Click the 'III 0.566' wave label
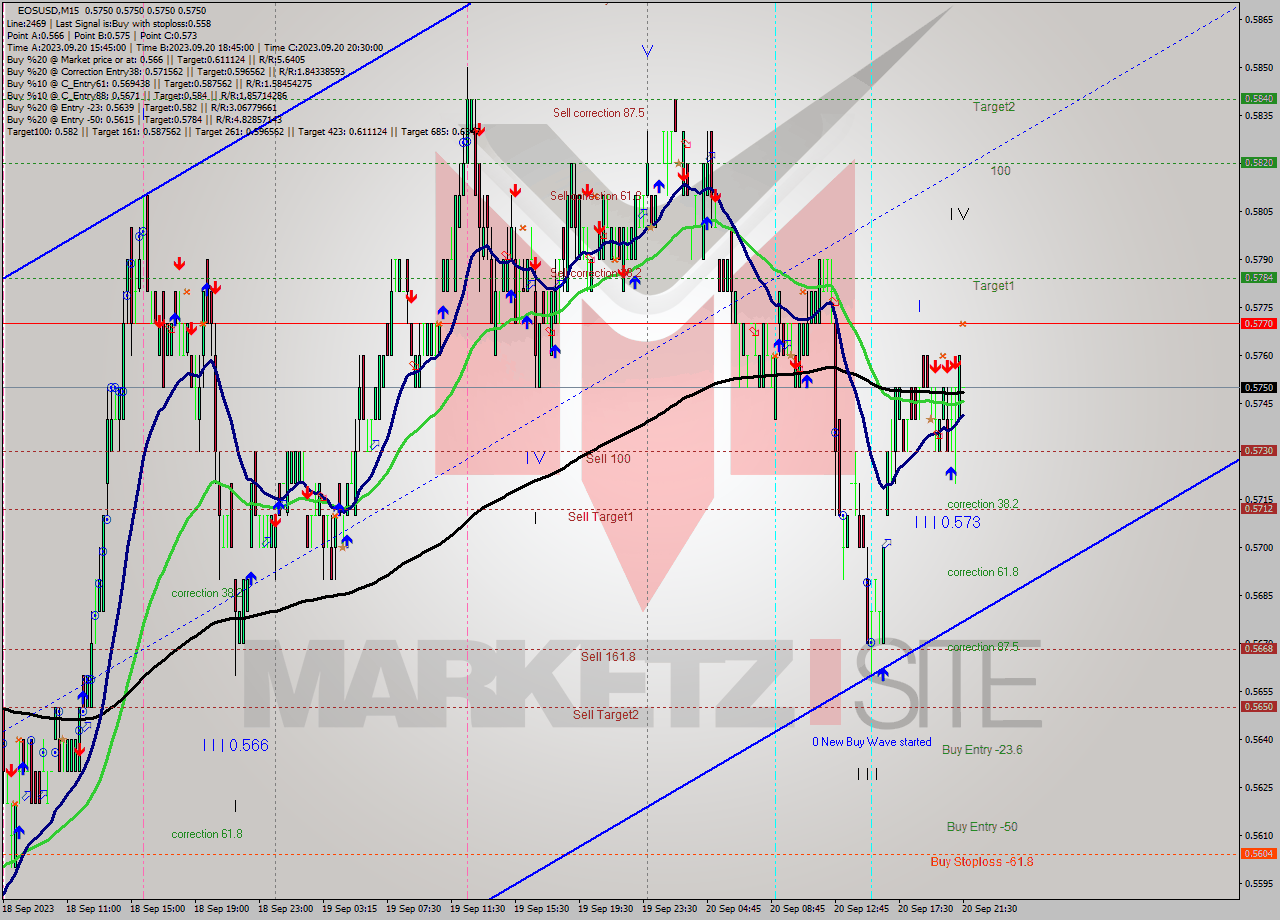This screenshot has height=920, width=1280. [235, 745]
